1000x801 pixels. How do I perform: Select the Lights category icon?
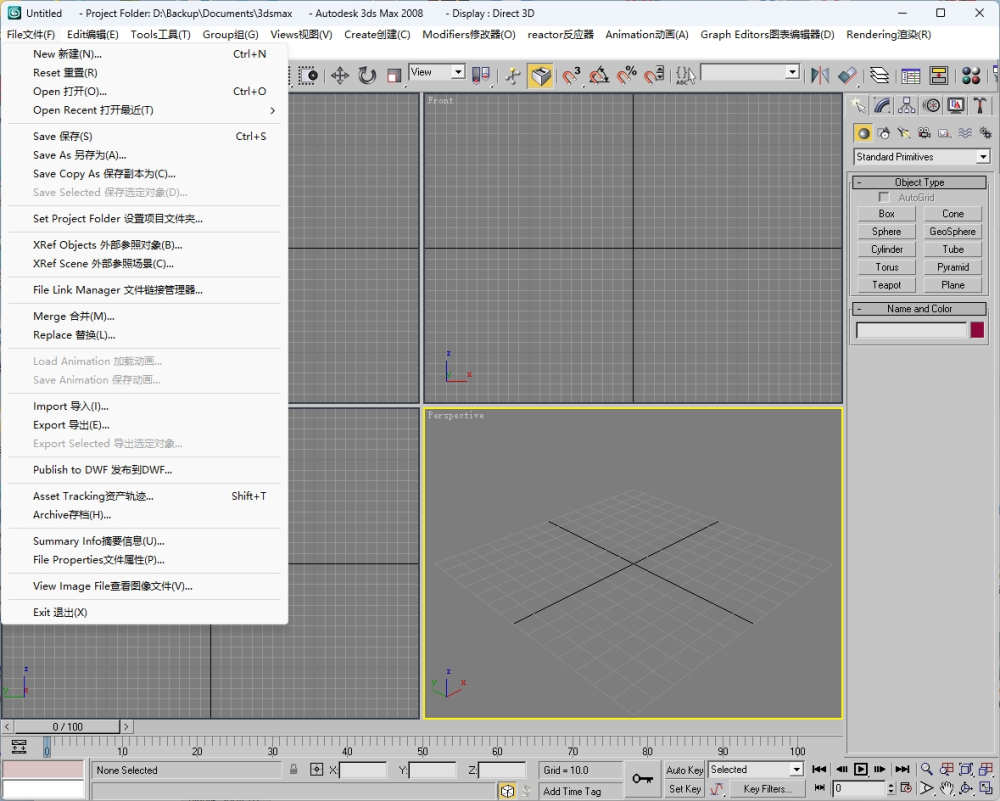(904, 133)
